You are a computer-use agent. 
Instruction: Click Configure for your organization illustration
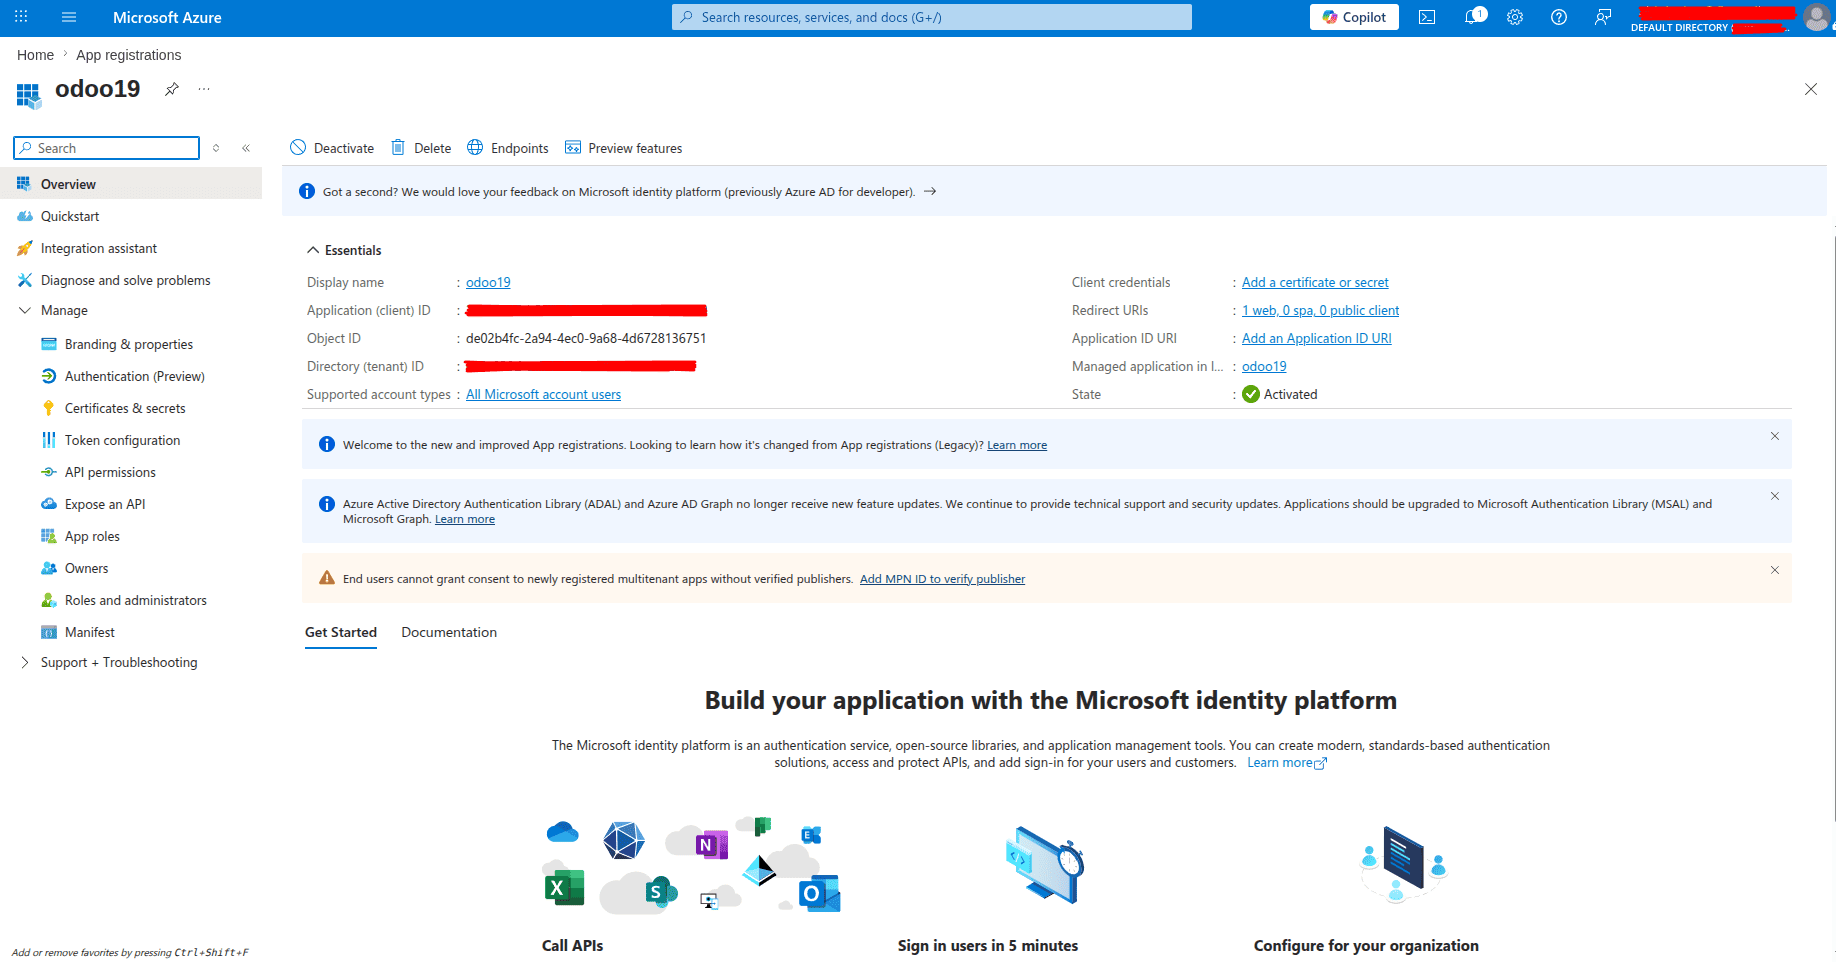coord(1403,864)
